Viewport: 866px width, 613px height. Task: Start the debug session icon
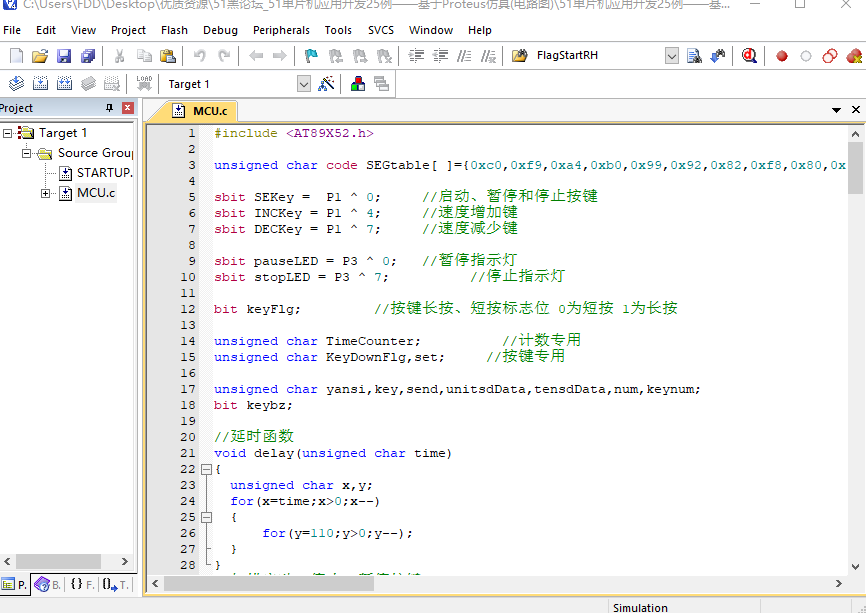click(x=749, y=56)
